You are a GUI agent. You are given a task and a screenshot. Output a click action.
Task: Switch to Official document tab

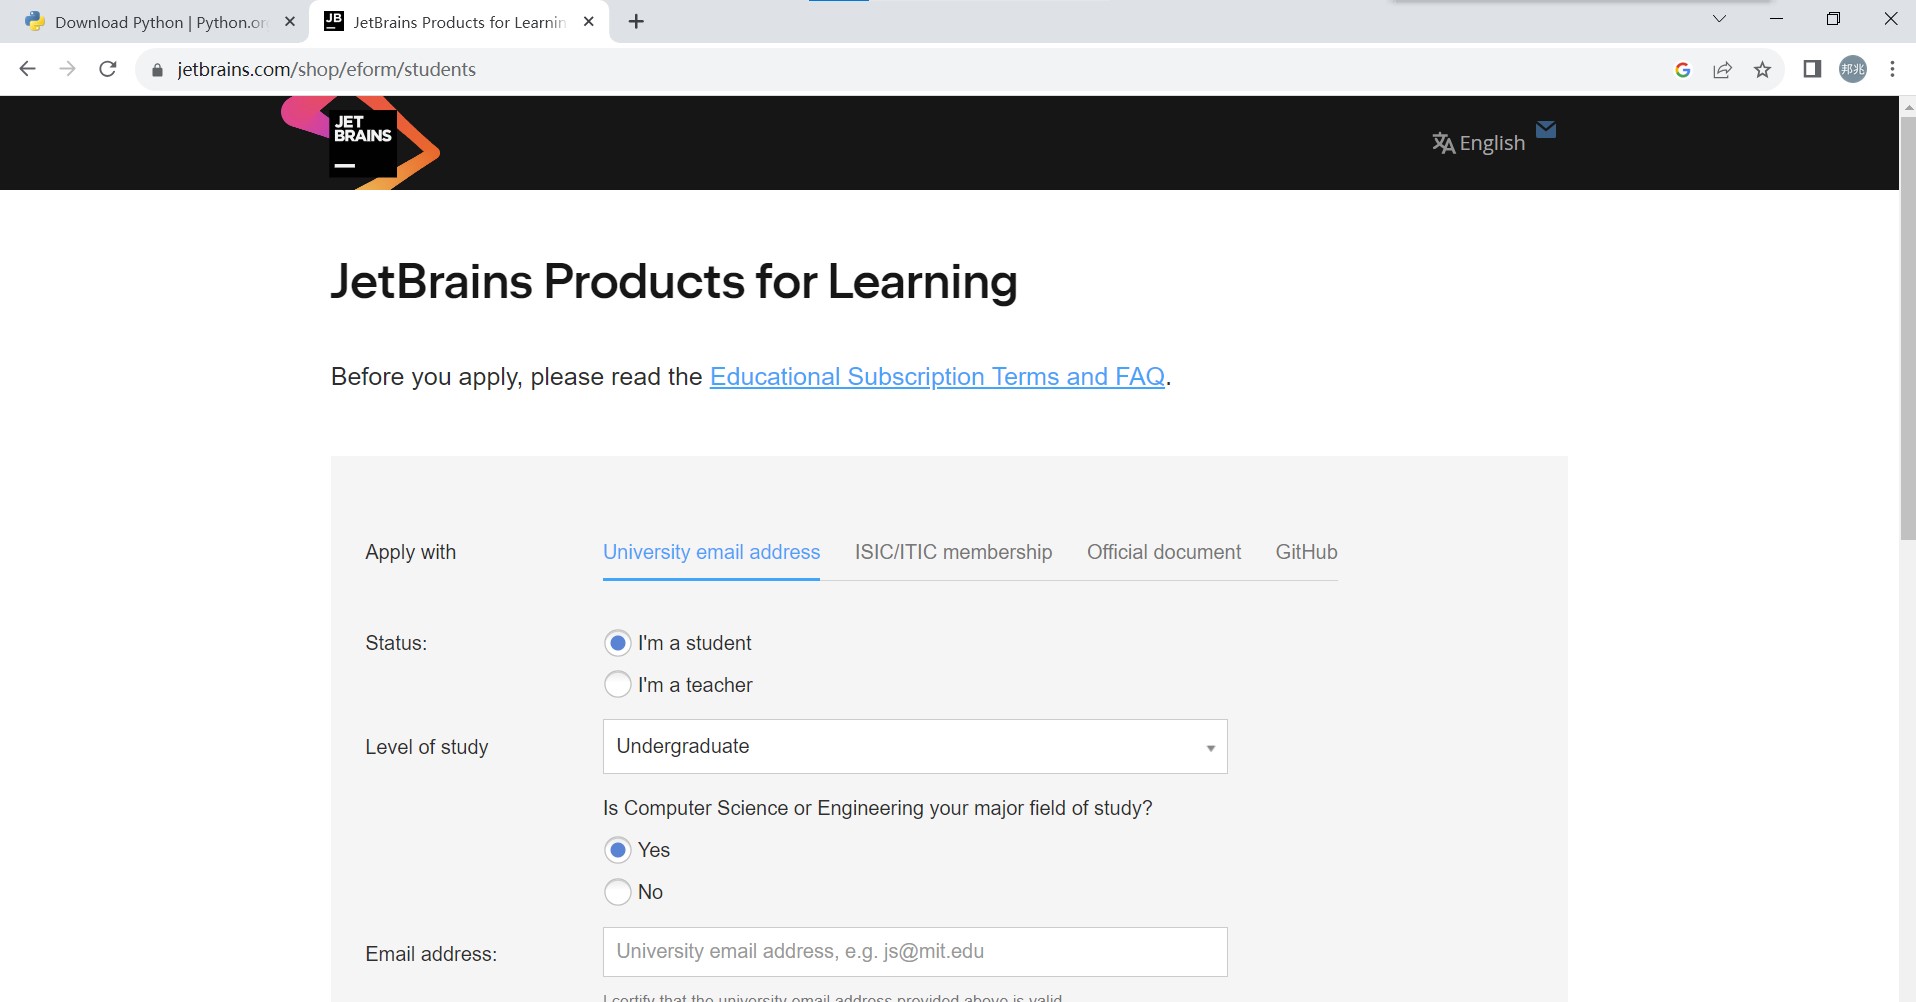point(1164,552)
